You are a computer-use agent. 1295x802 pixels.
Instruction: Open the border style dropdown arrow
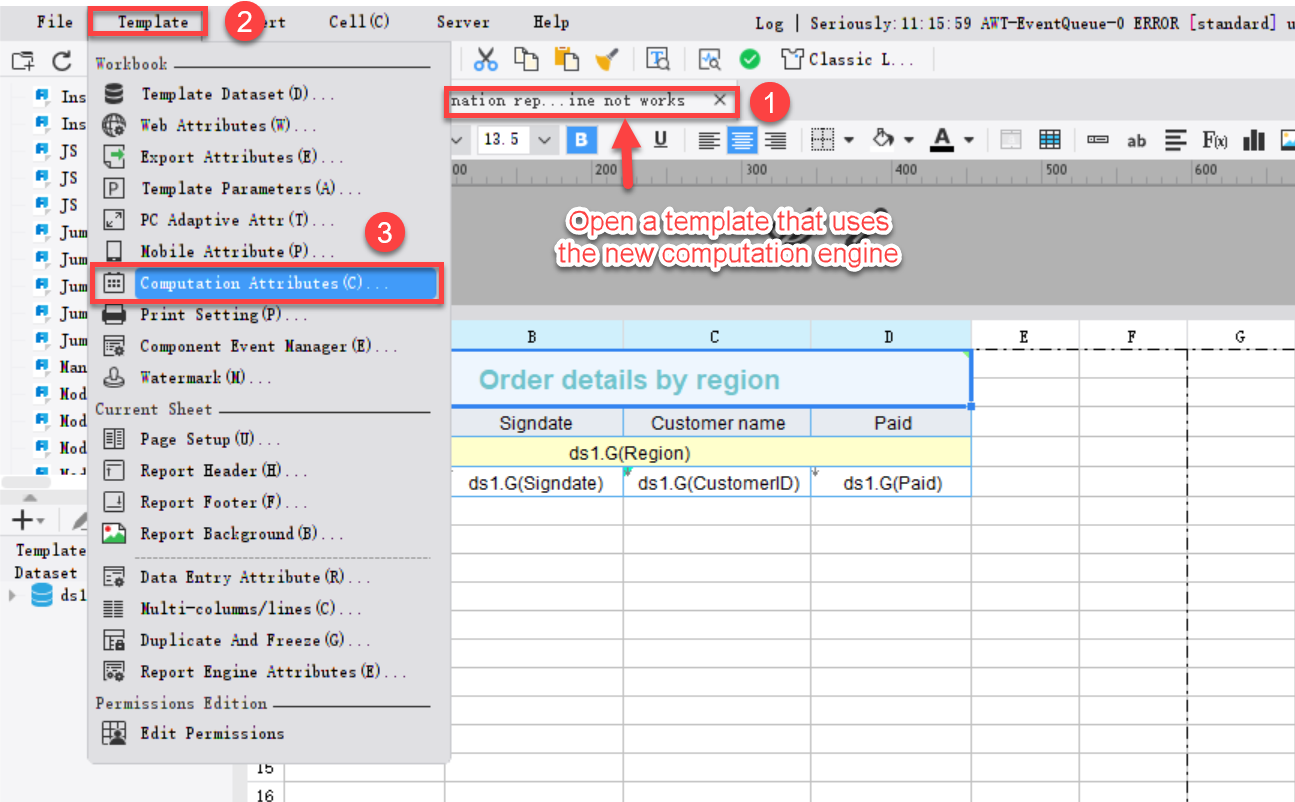(x=849, y=140)
